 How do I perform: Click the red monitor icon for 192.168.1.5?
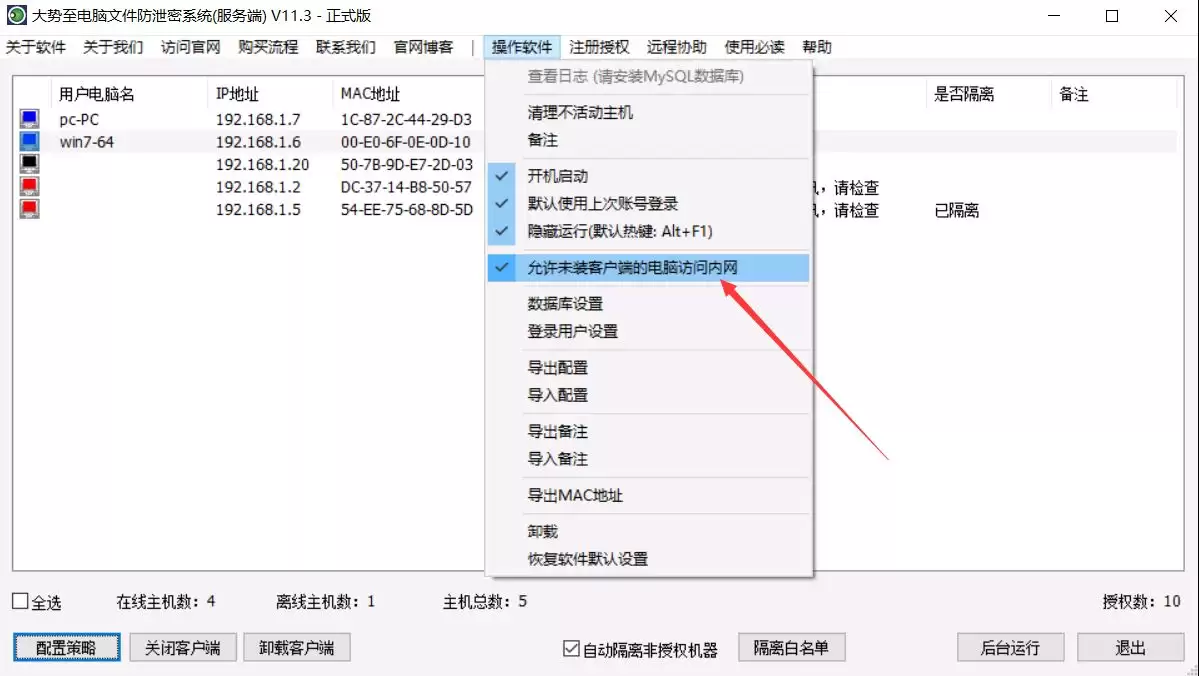[x=29, y=209]
